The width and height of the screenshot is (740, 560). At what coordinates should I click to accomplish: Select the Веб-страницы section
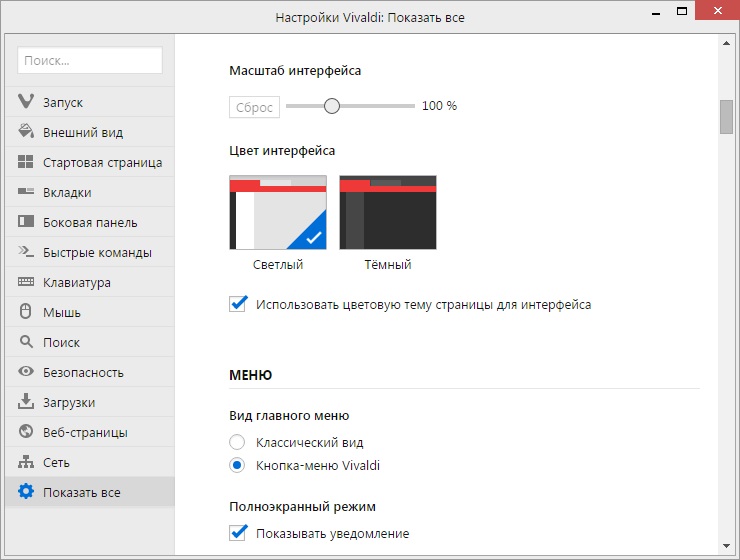pos(90,432)
